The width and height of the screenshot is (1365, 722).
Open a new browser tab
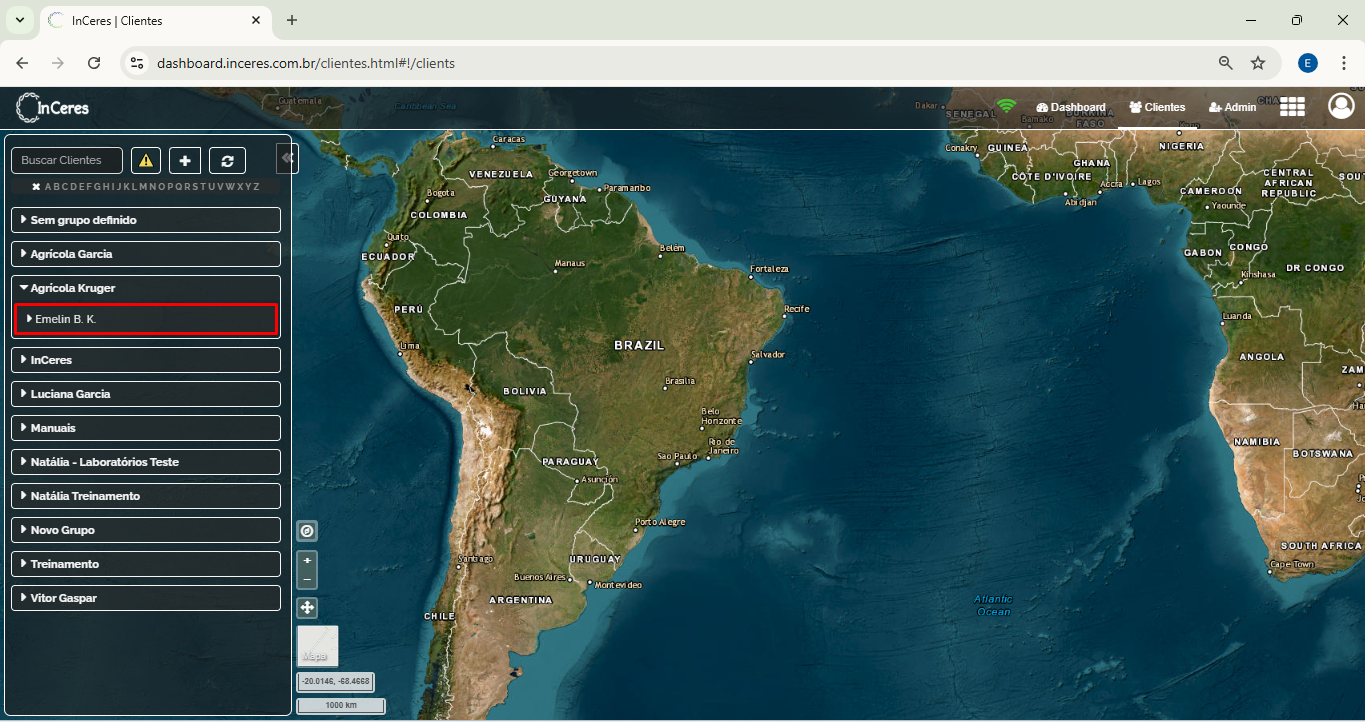(292, 20)
